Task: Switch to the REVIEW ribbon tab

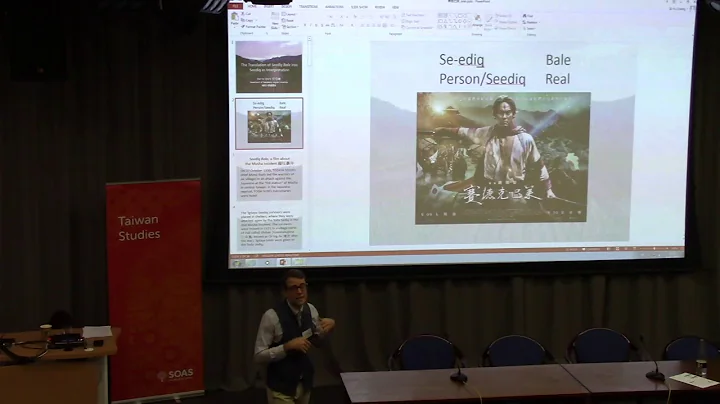Action: 380,6
